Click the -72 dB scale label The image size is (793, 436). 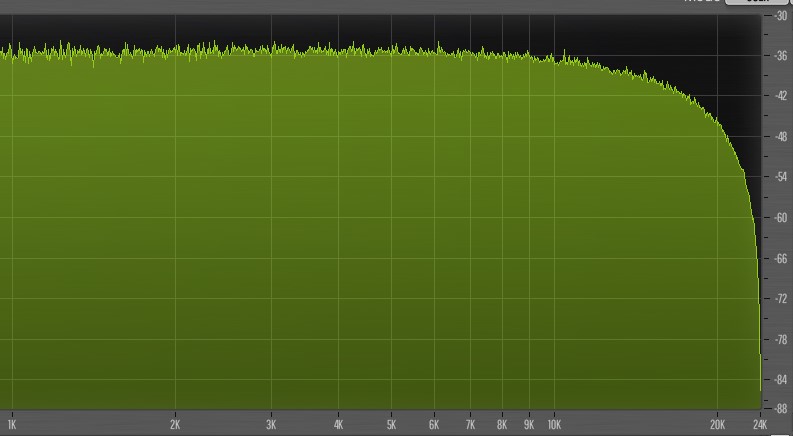pos(779,298)
